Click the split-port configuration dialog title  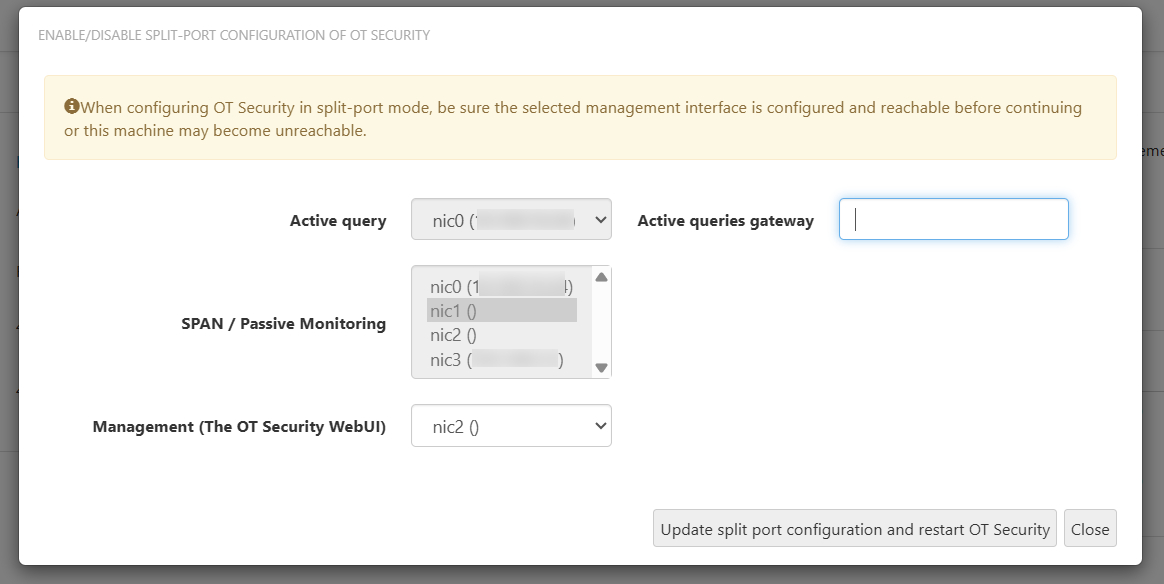(x=234, y=35)
